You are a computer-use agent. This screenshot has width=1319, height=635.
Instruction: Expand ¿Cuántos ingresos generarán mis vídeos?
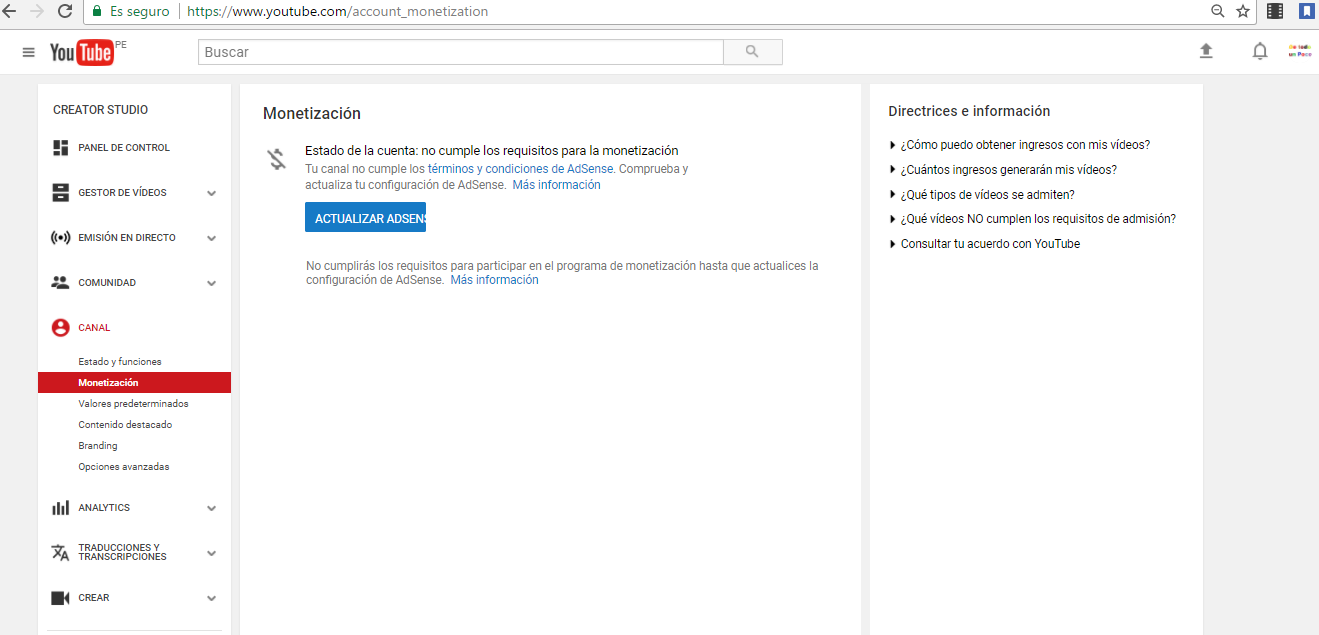tap(1003, 170)
